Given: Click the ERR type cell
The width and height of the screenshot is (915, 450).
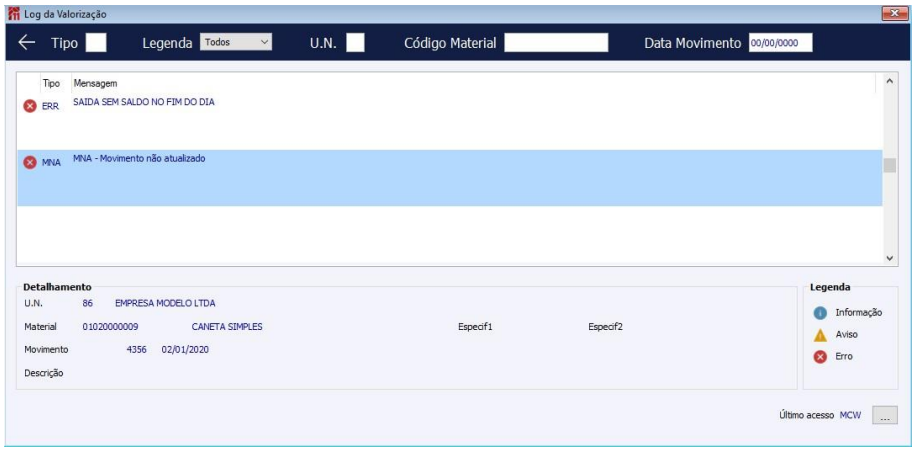Looking at the screenshot, I should [x=51, y=107].
